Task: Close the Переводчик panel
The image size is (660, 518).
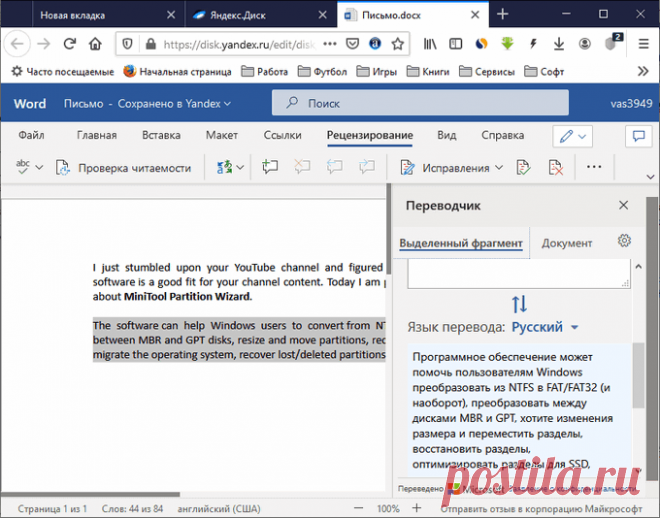Action: [623, 205]
